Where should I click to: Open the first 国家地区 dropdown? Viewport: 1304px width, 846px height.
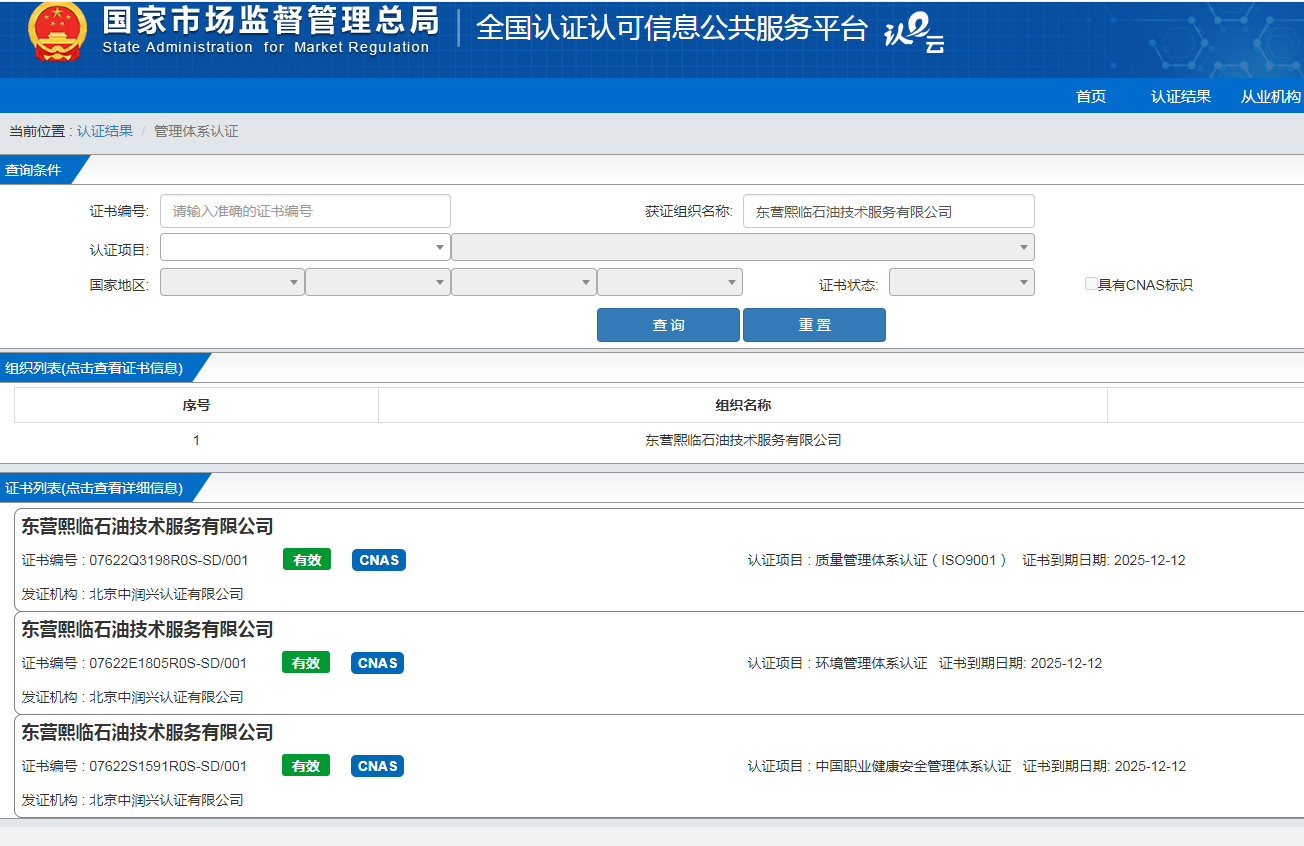click(x=232, y=283)
